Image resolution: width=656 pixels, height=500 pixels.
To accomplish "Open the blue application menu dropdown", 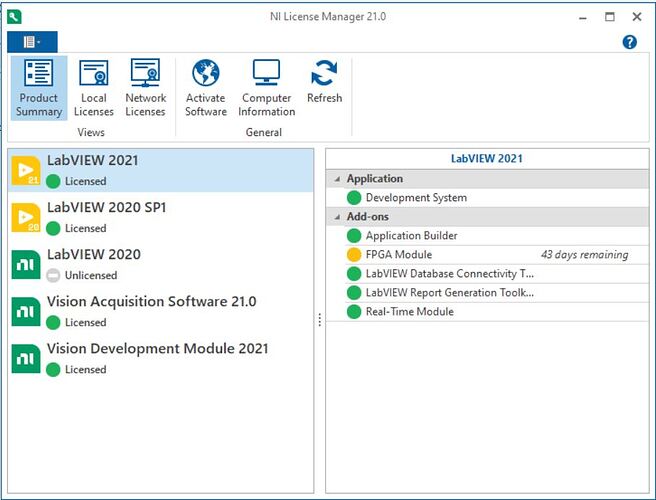I will pyautogui.click(x=32, y=42).
